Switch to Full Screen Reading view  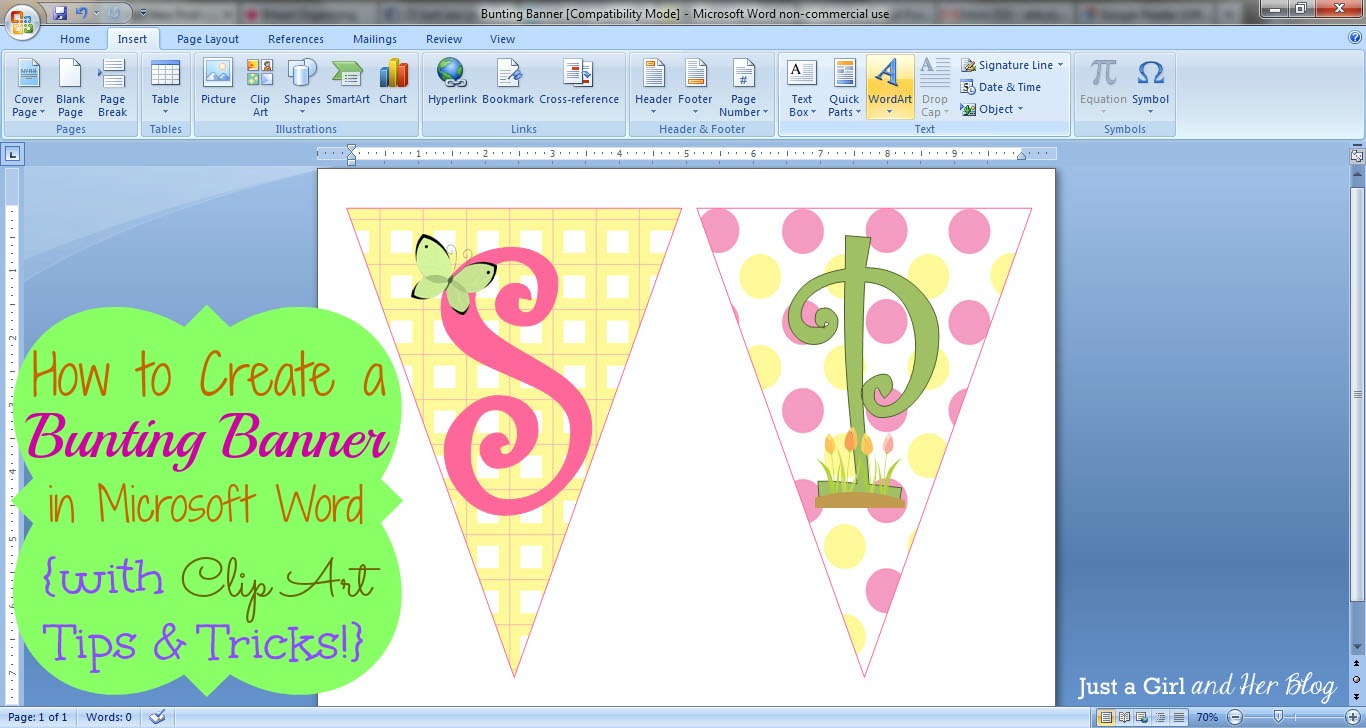(x=1123, y=717)
